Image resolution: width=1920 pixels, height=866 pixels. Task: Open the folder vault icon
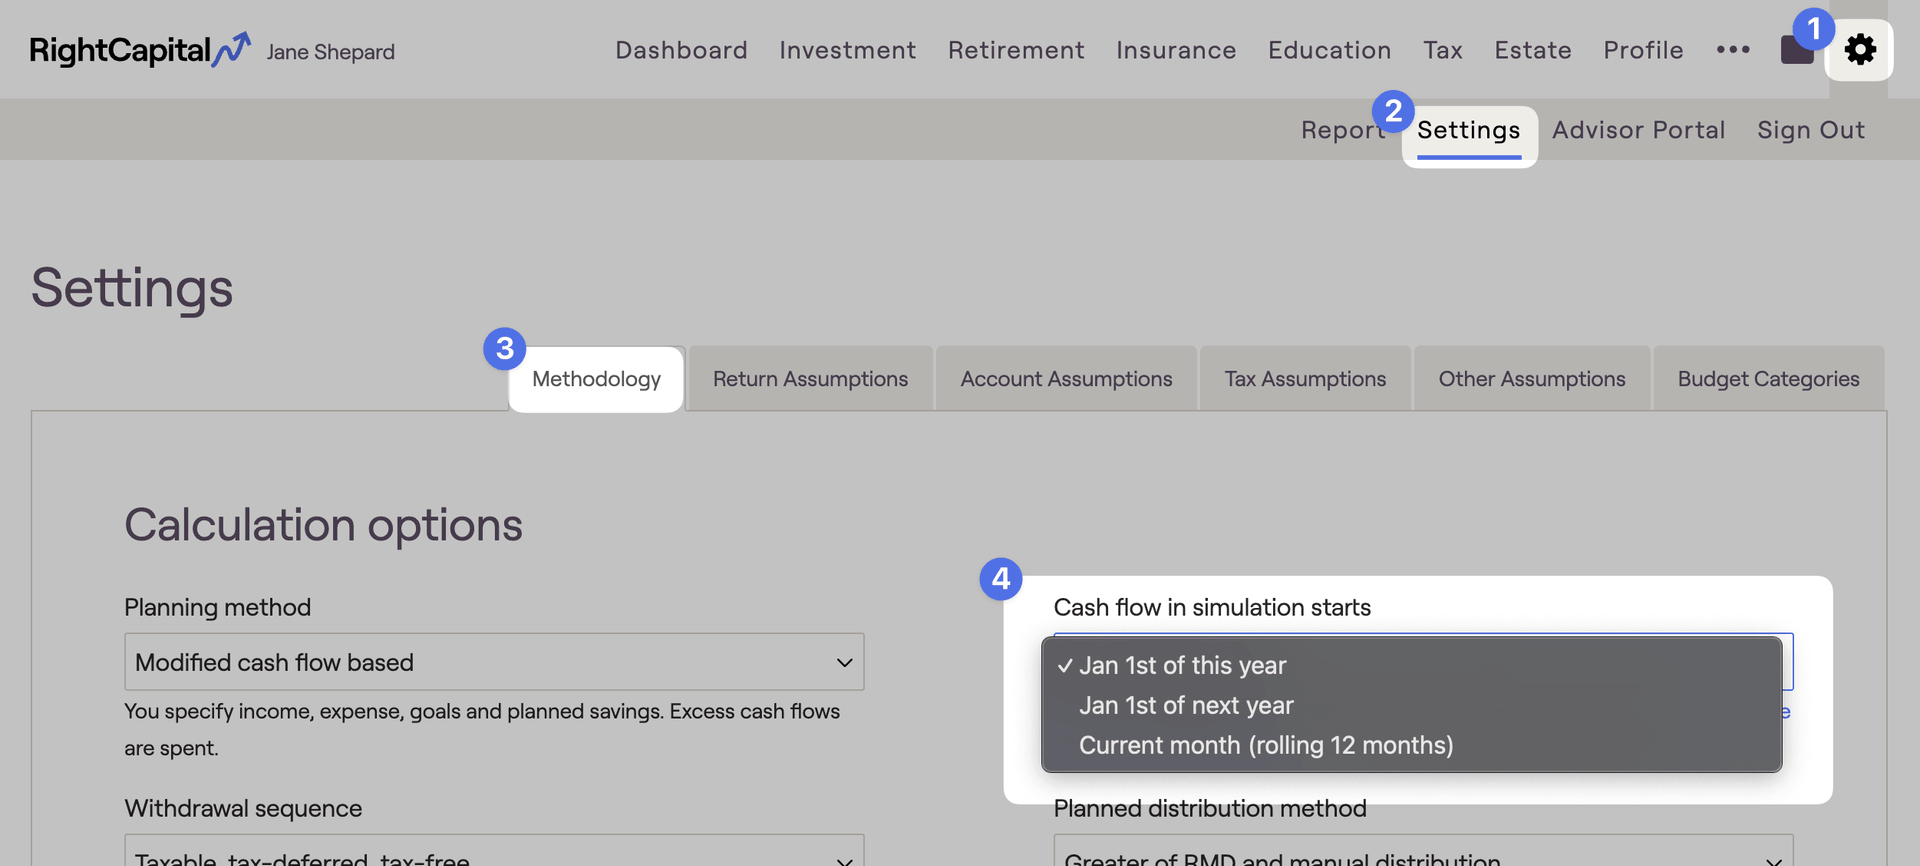(x=1797, y=49)
